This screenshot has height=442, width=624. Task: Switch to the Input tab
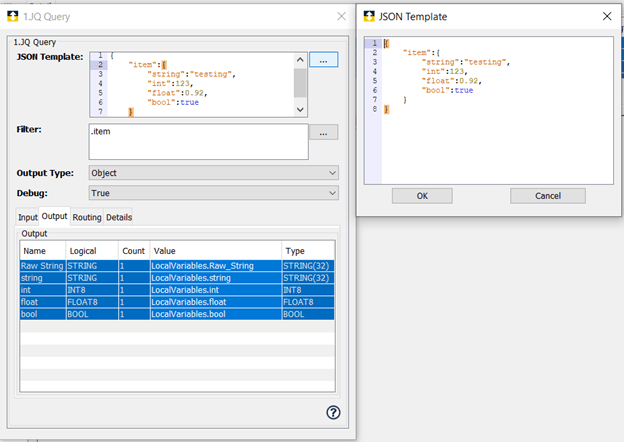click(x=27, y=217)
